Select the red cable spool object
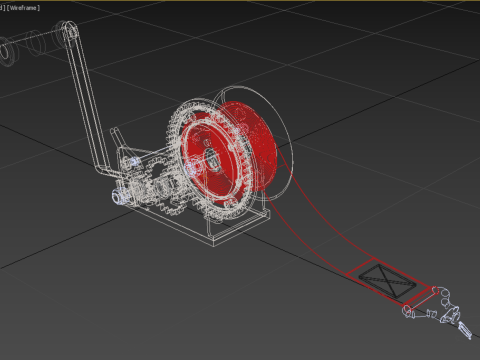The image size is (480, 360). click(229, 152)
